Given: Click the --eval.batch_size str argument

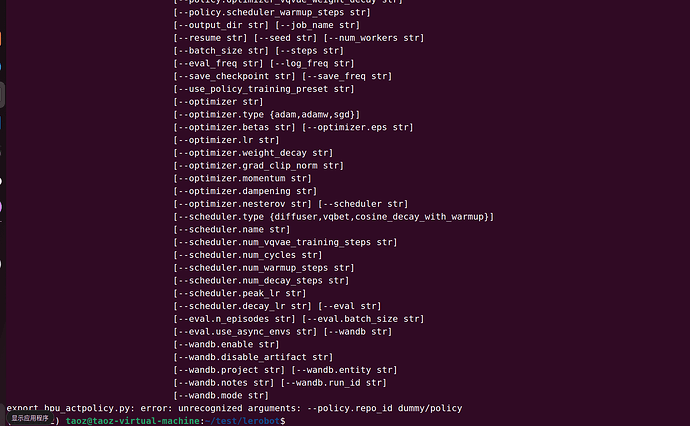Looking at the screenshot, I should click(x=363, y=319).
